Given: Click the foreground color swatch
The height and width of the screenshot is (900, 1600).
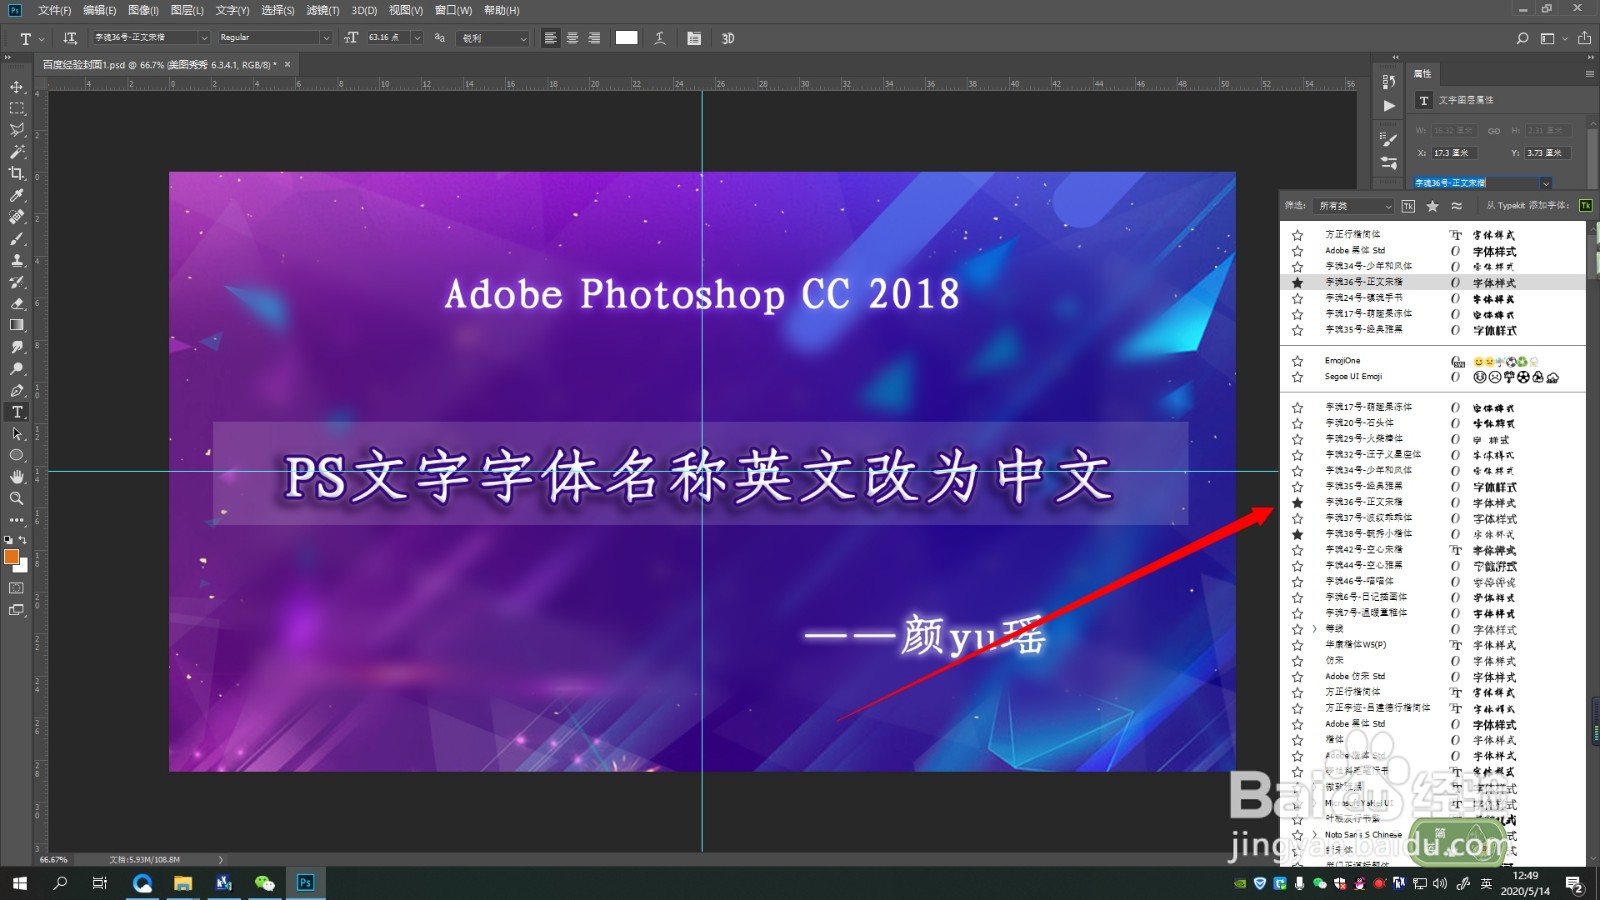Looking at the screenshot, I should click(12, 557).
